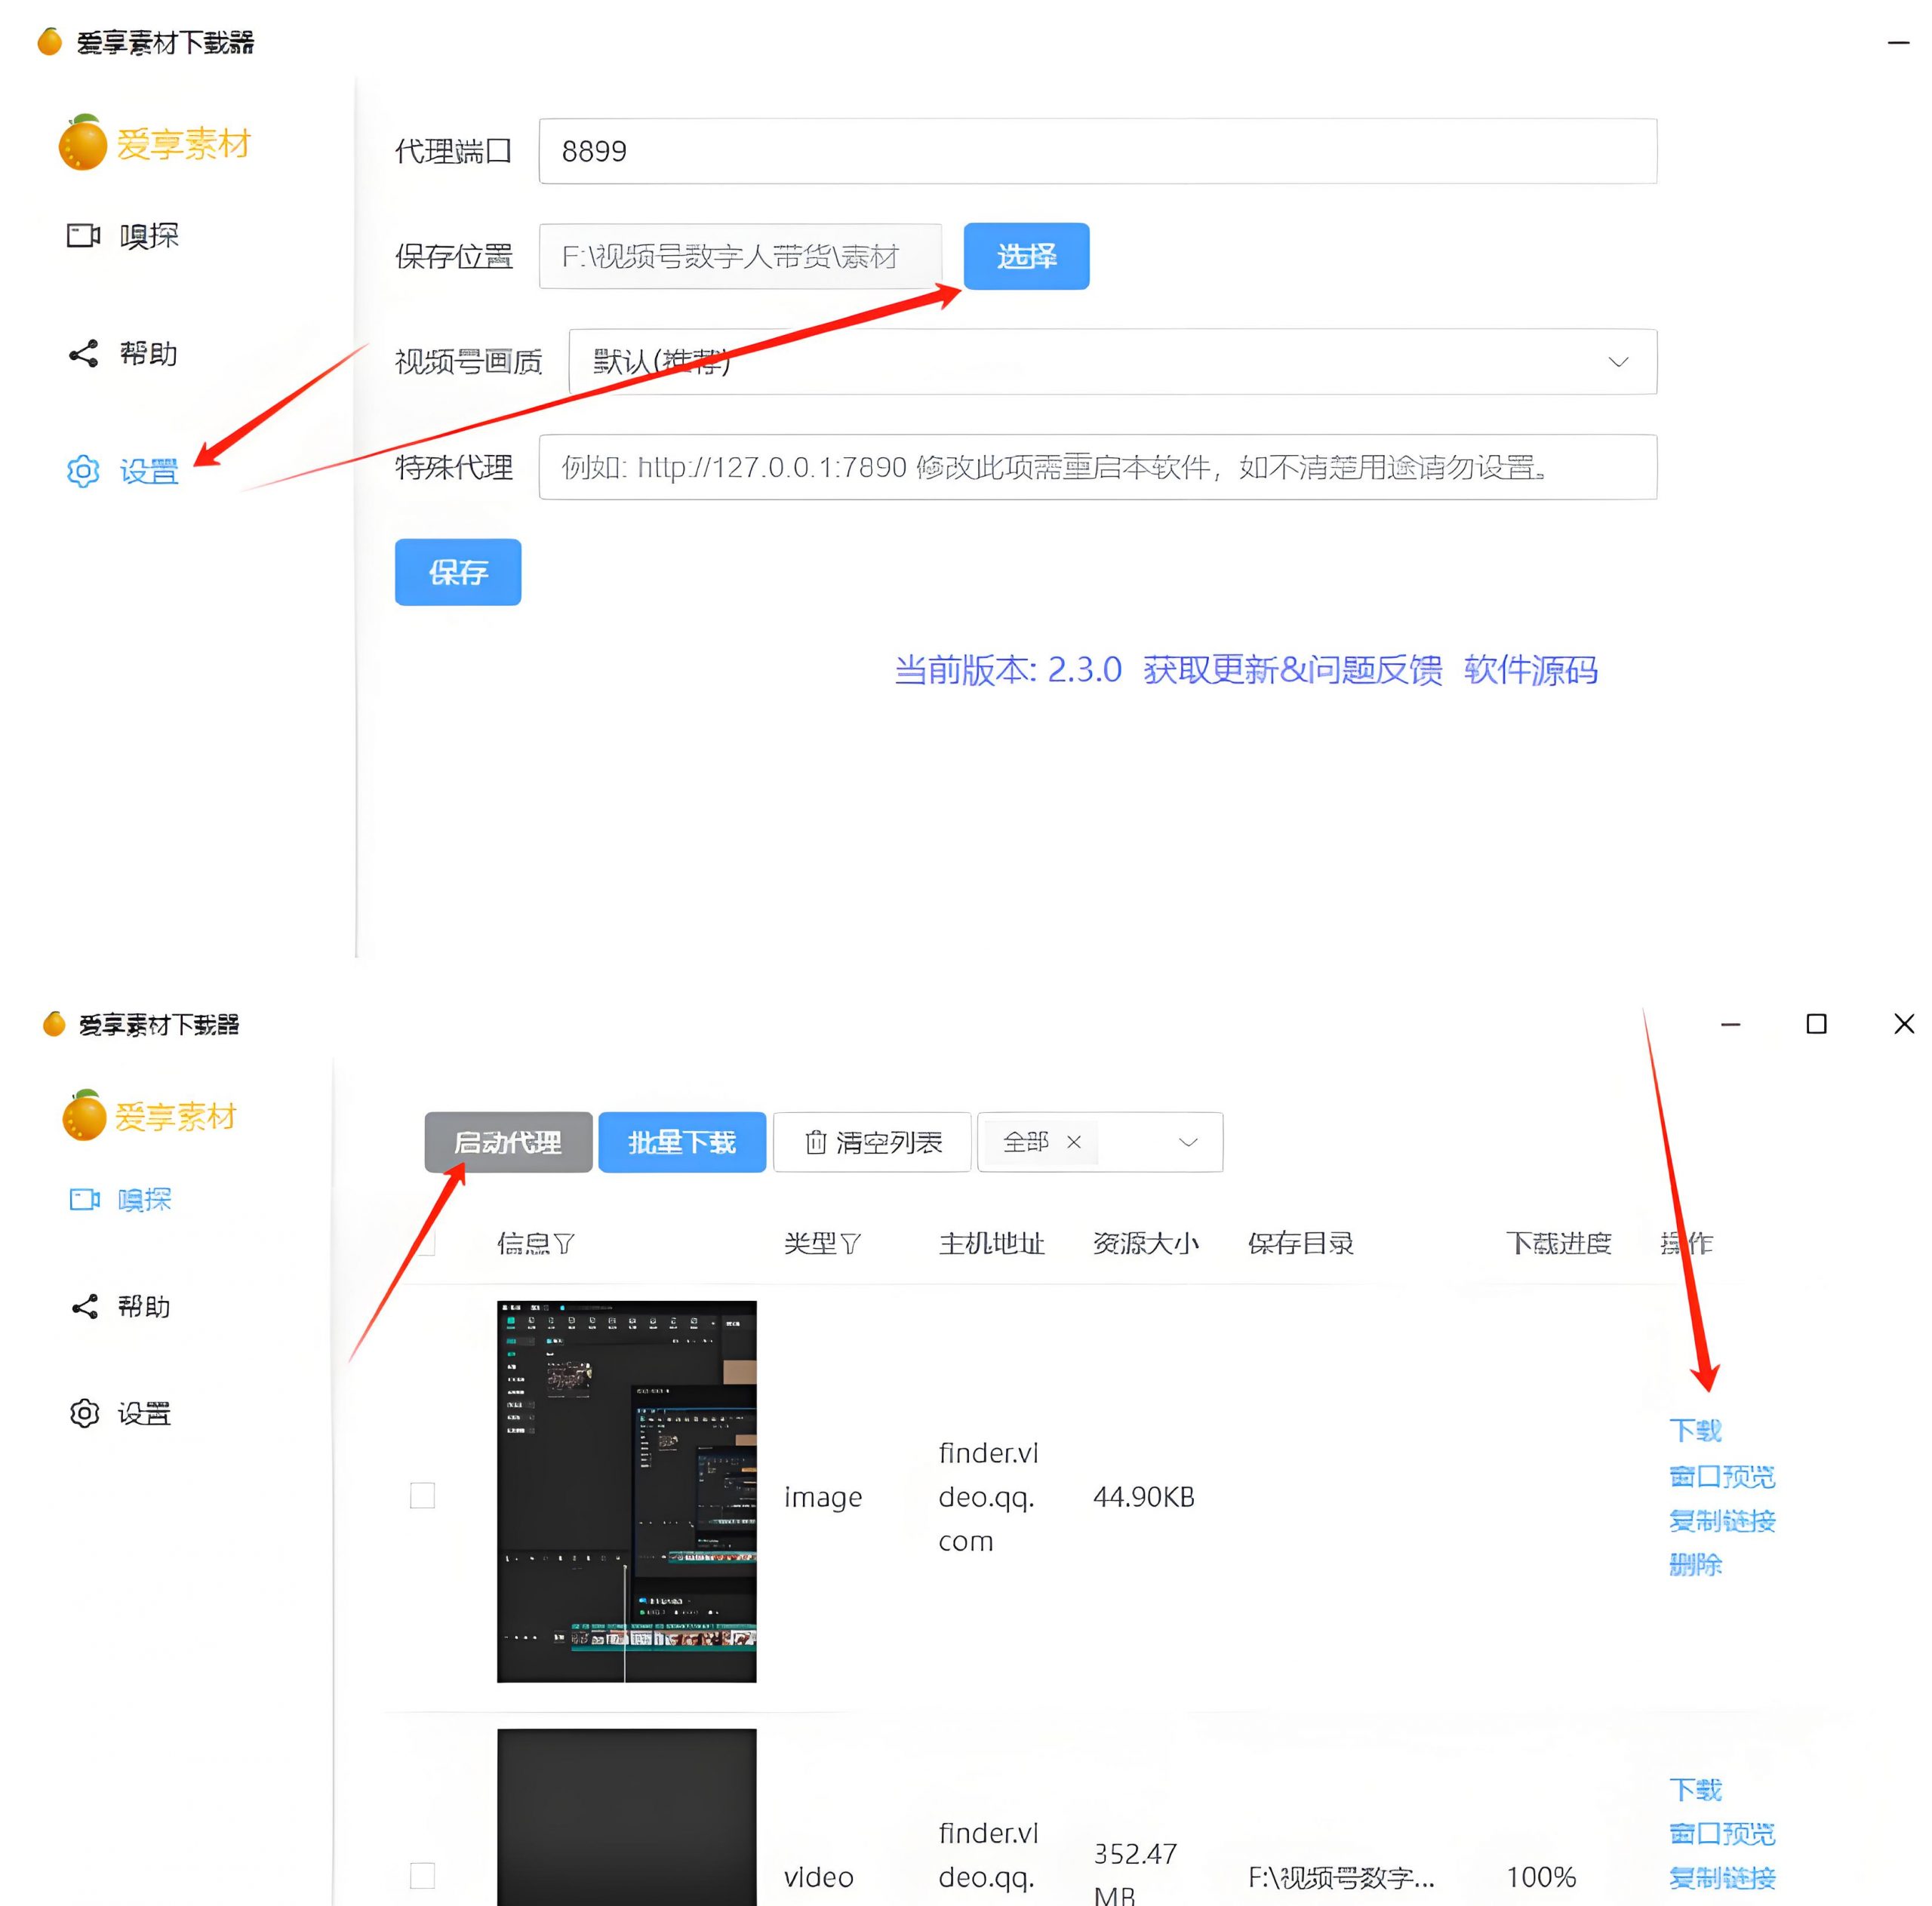Screen dimensions: 1932x1906
Task: Click the 启动代理 start proxy button
Action: [508, 1141]
